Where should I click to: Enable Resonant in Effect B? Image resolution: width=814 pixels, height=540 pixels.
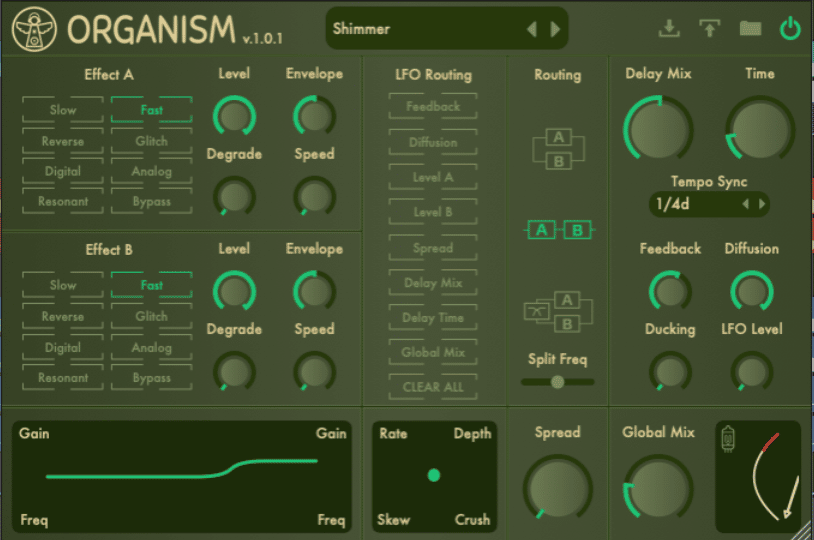pyautogui.click(x=63, y=377)
